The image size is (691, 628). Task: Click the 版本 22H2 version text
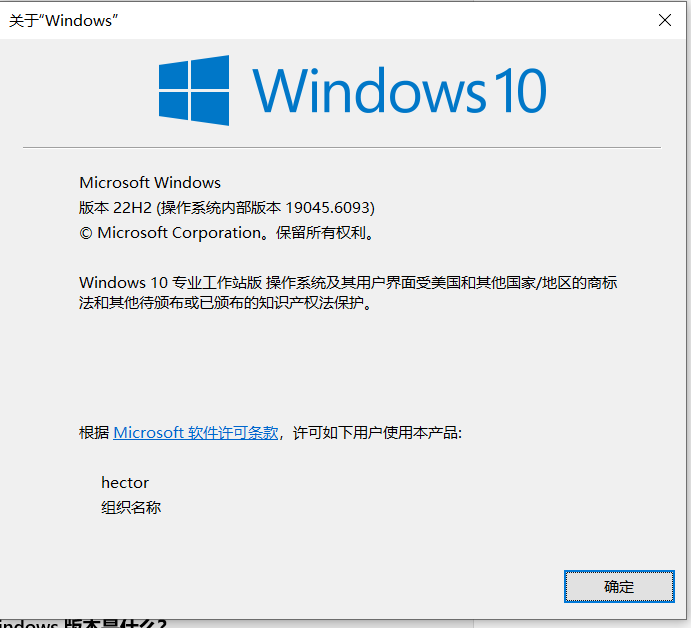click(115, 208)
